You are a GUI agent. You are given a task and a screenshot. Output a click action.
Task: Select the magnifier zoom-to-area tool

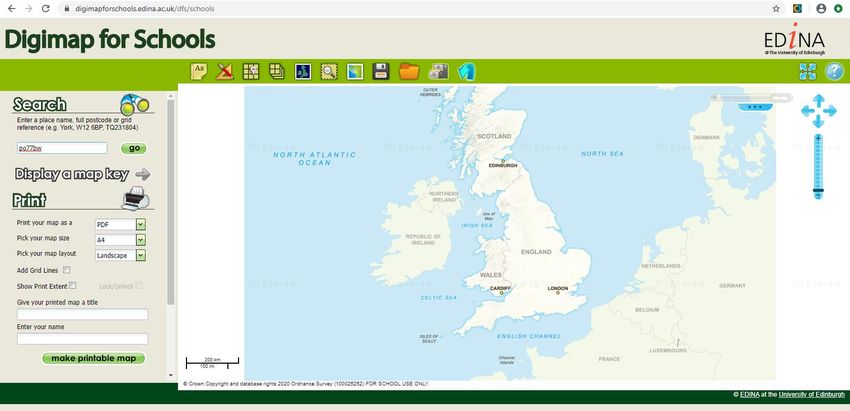click(x=329, y=71)
